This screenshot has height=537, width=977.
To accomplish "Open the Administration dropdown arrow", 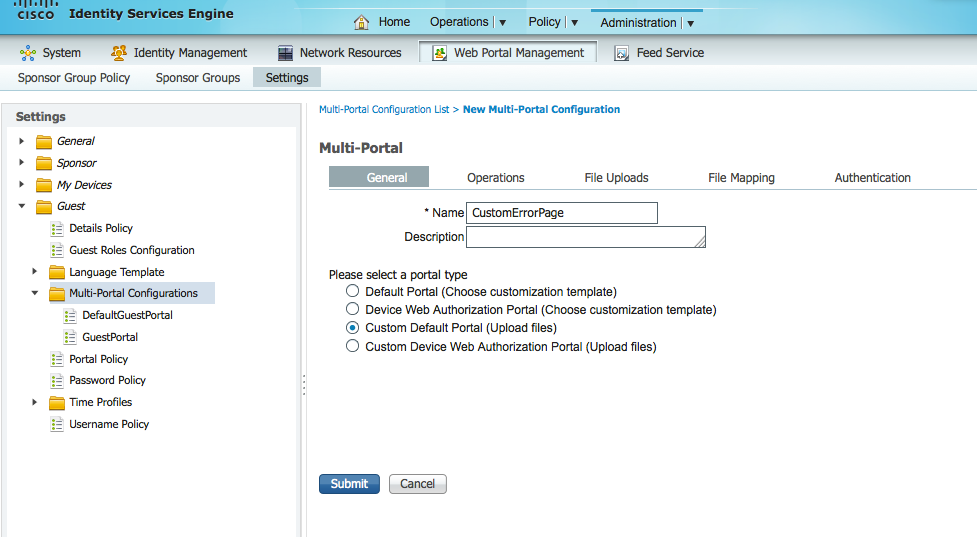I will pyautogui.click(x=690, y=24).
